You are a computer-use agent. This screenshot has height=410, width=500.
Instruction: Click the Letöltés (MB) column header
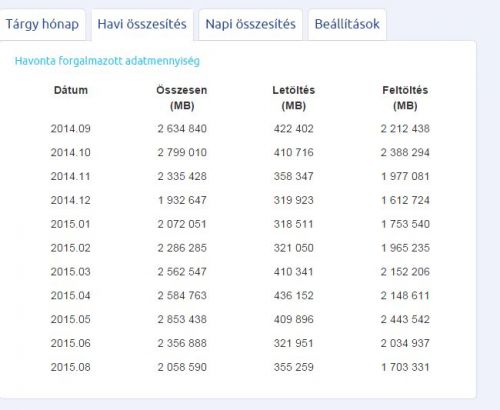tap(293, 98)
